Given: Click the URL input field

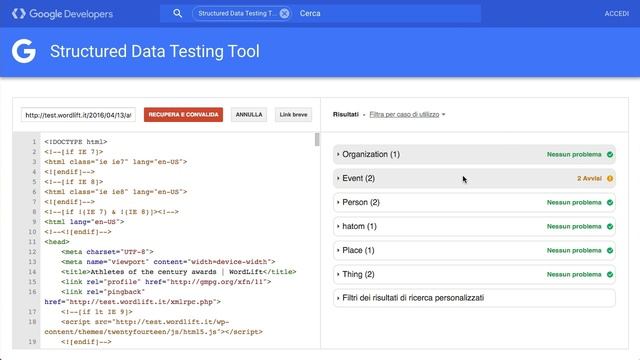Looking at the screenshot, I should pos(78,115).
